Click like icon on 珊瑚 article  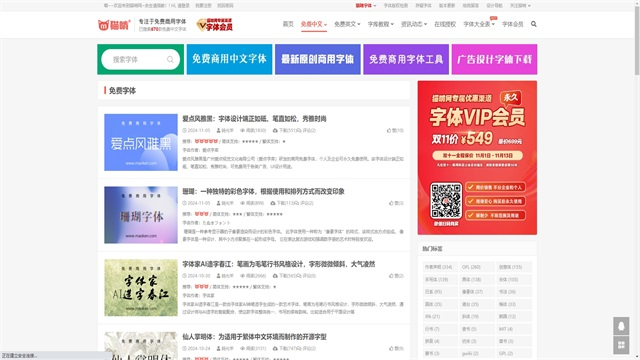[x=391, y=203]
